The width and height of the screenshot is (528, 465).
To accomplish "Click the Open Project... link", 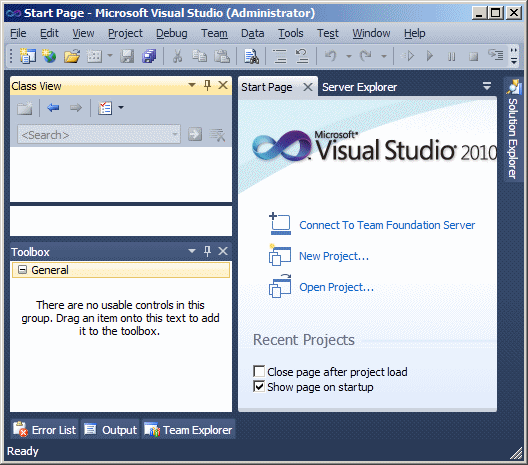I will tap(336, 287).
